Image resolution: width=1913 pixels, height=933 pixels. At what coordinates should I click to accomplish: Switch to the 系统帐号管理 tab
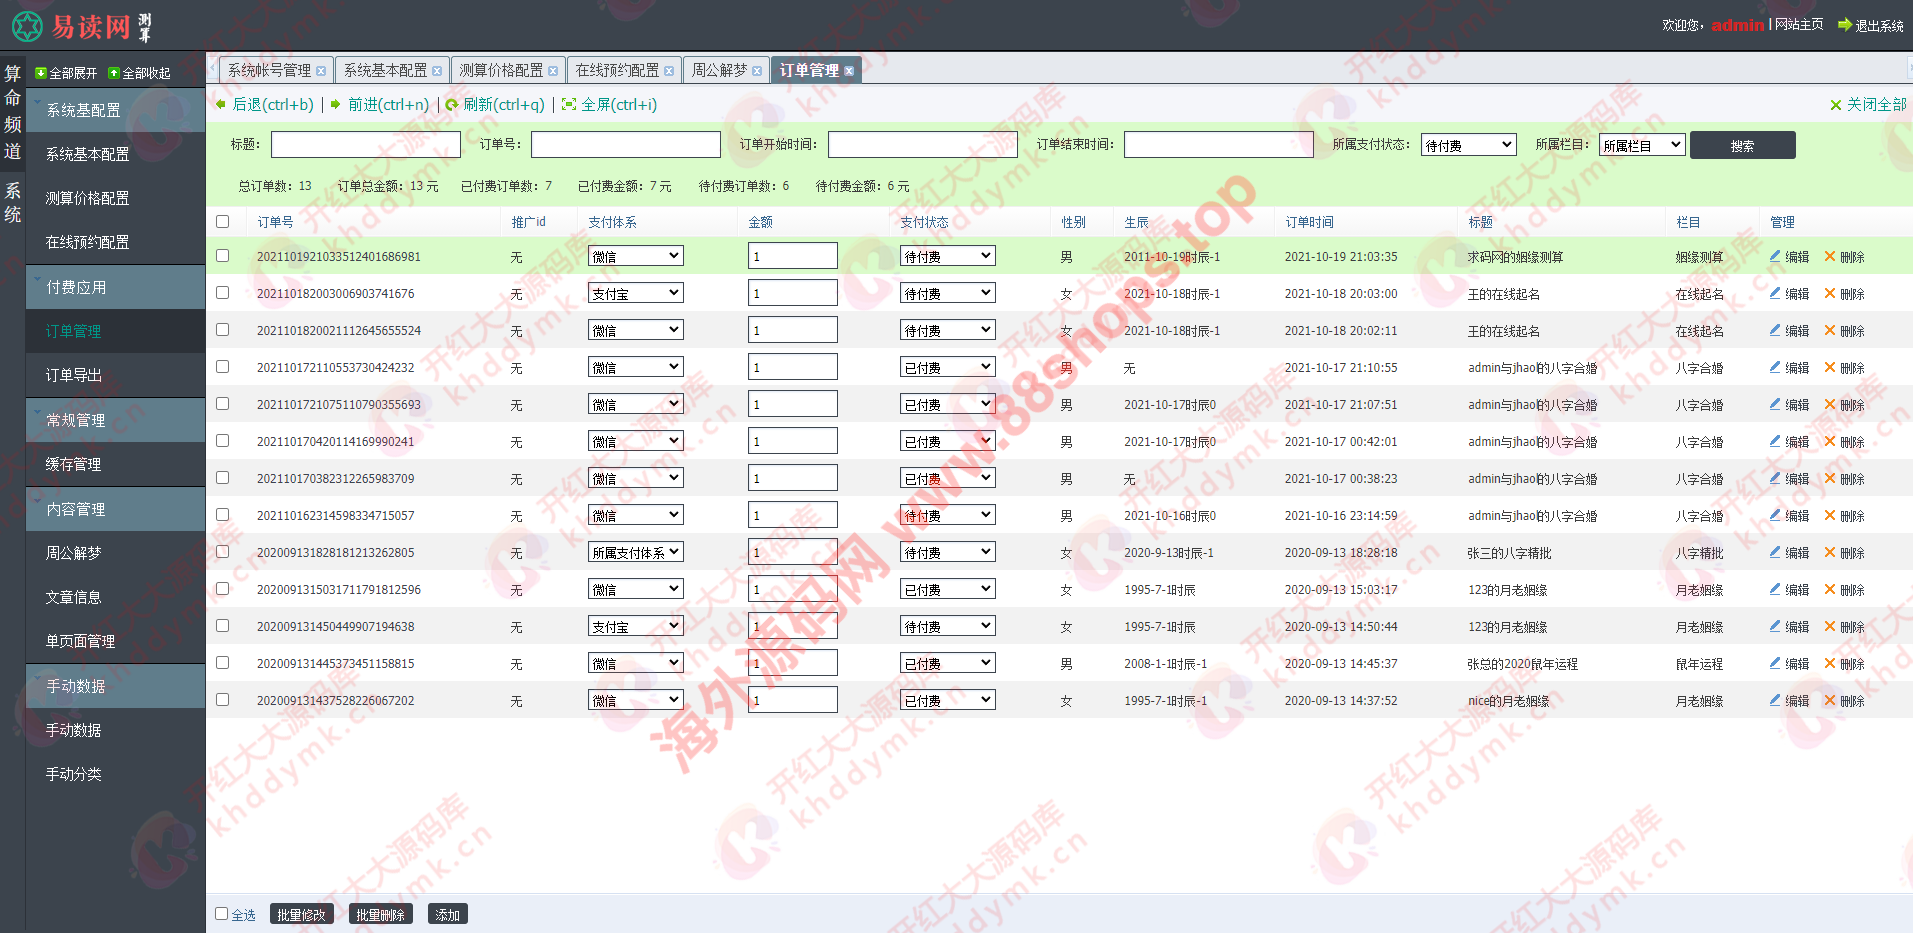(269, 70)
